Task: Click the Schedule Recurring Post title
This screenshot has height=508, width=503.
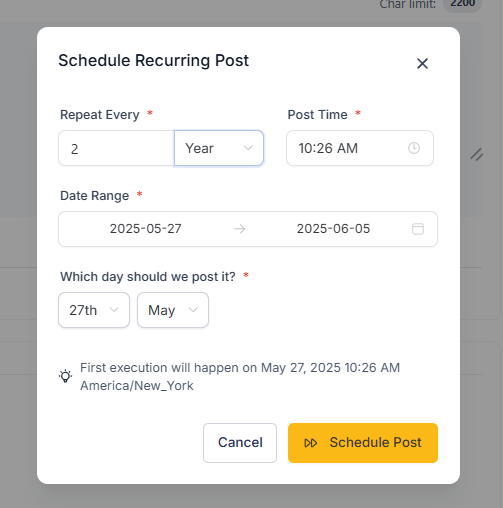Action: click(154, 61)
